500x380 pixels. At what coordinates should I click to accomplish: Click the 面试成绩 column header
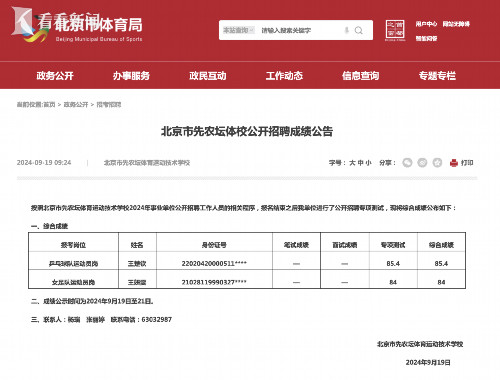tap(345, 245)
